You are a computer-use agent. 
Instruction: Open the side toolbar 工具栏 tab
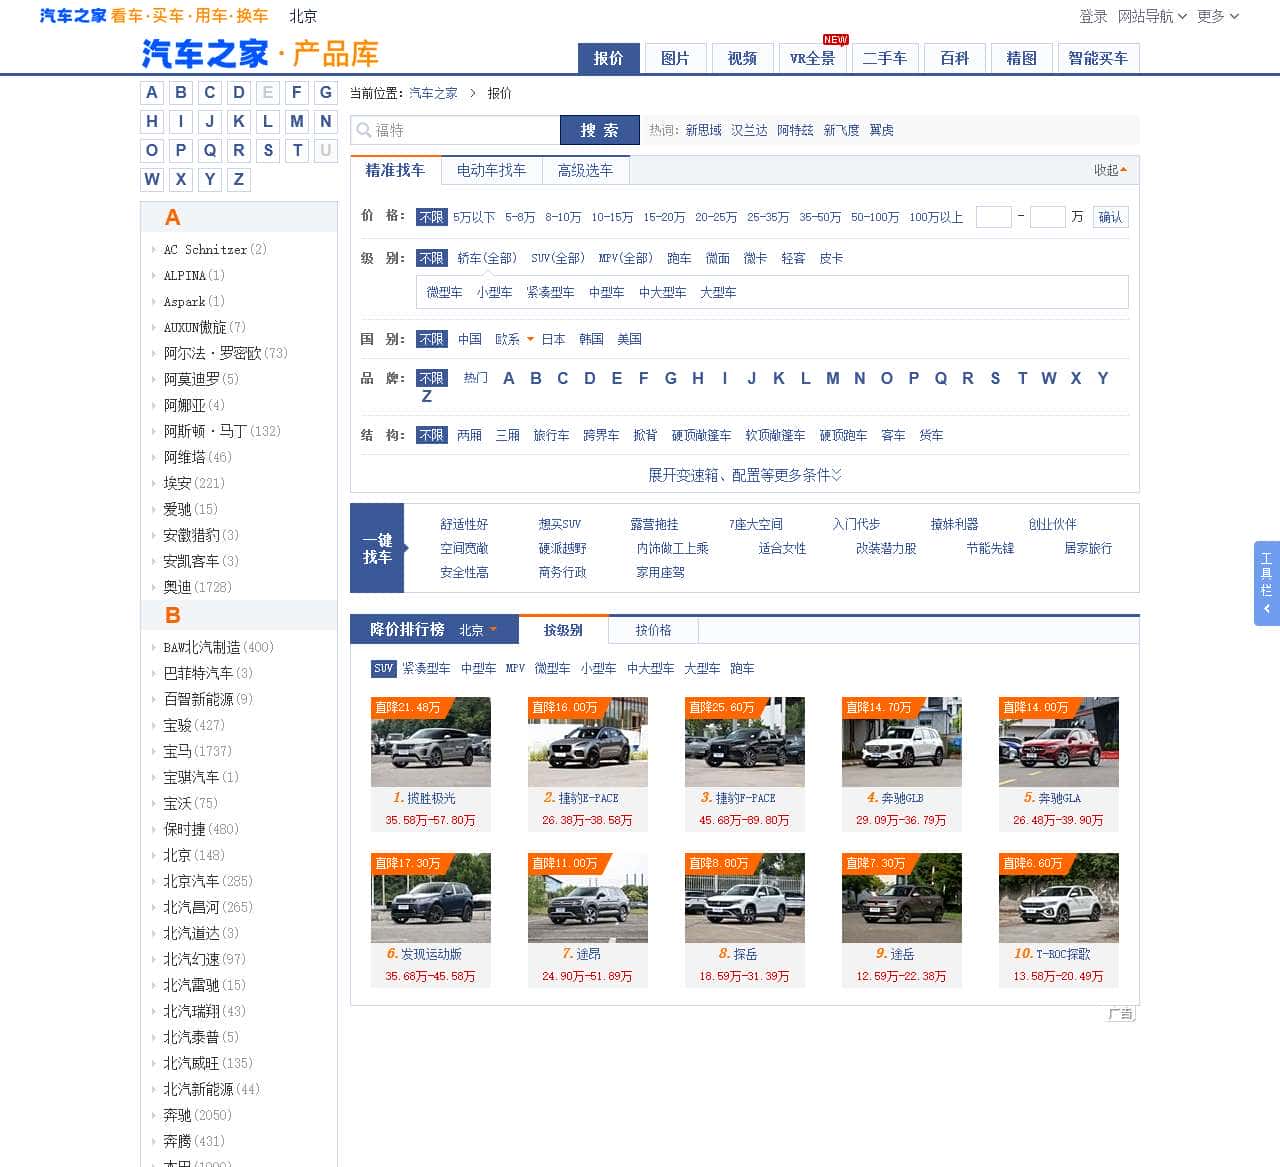1266,583
